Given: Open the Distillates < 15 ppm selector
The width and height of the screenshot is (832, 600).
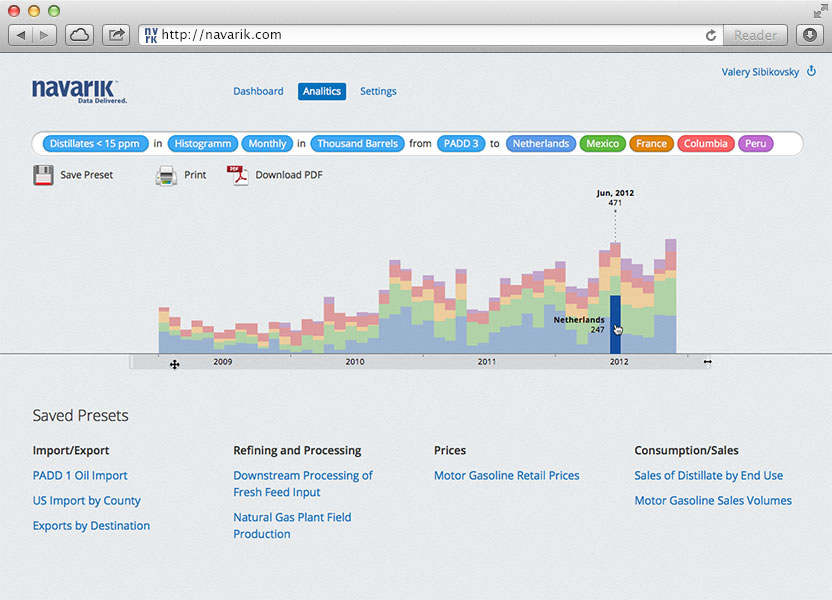Looking at the screenshot, I should click(x=95, y=144).
